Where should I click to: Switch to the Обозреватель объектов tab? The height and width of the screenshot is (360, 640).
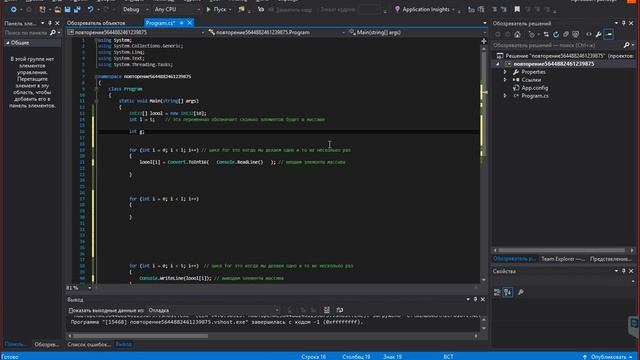96,23
